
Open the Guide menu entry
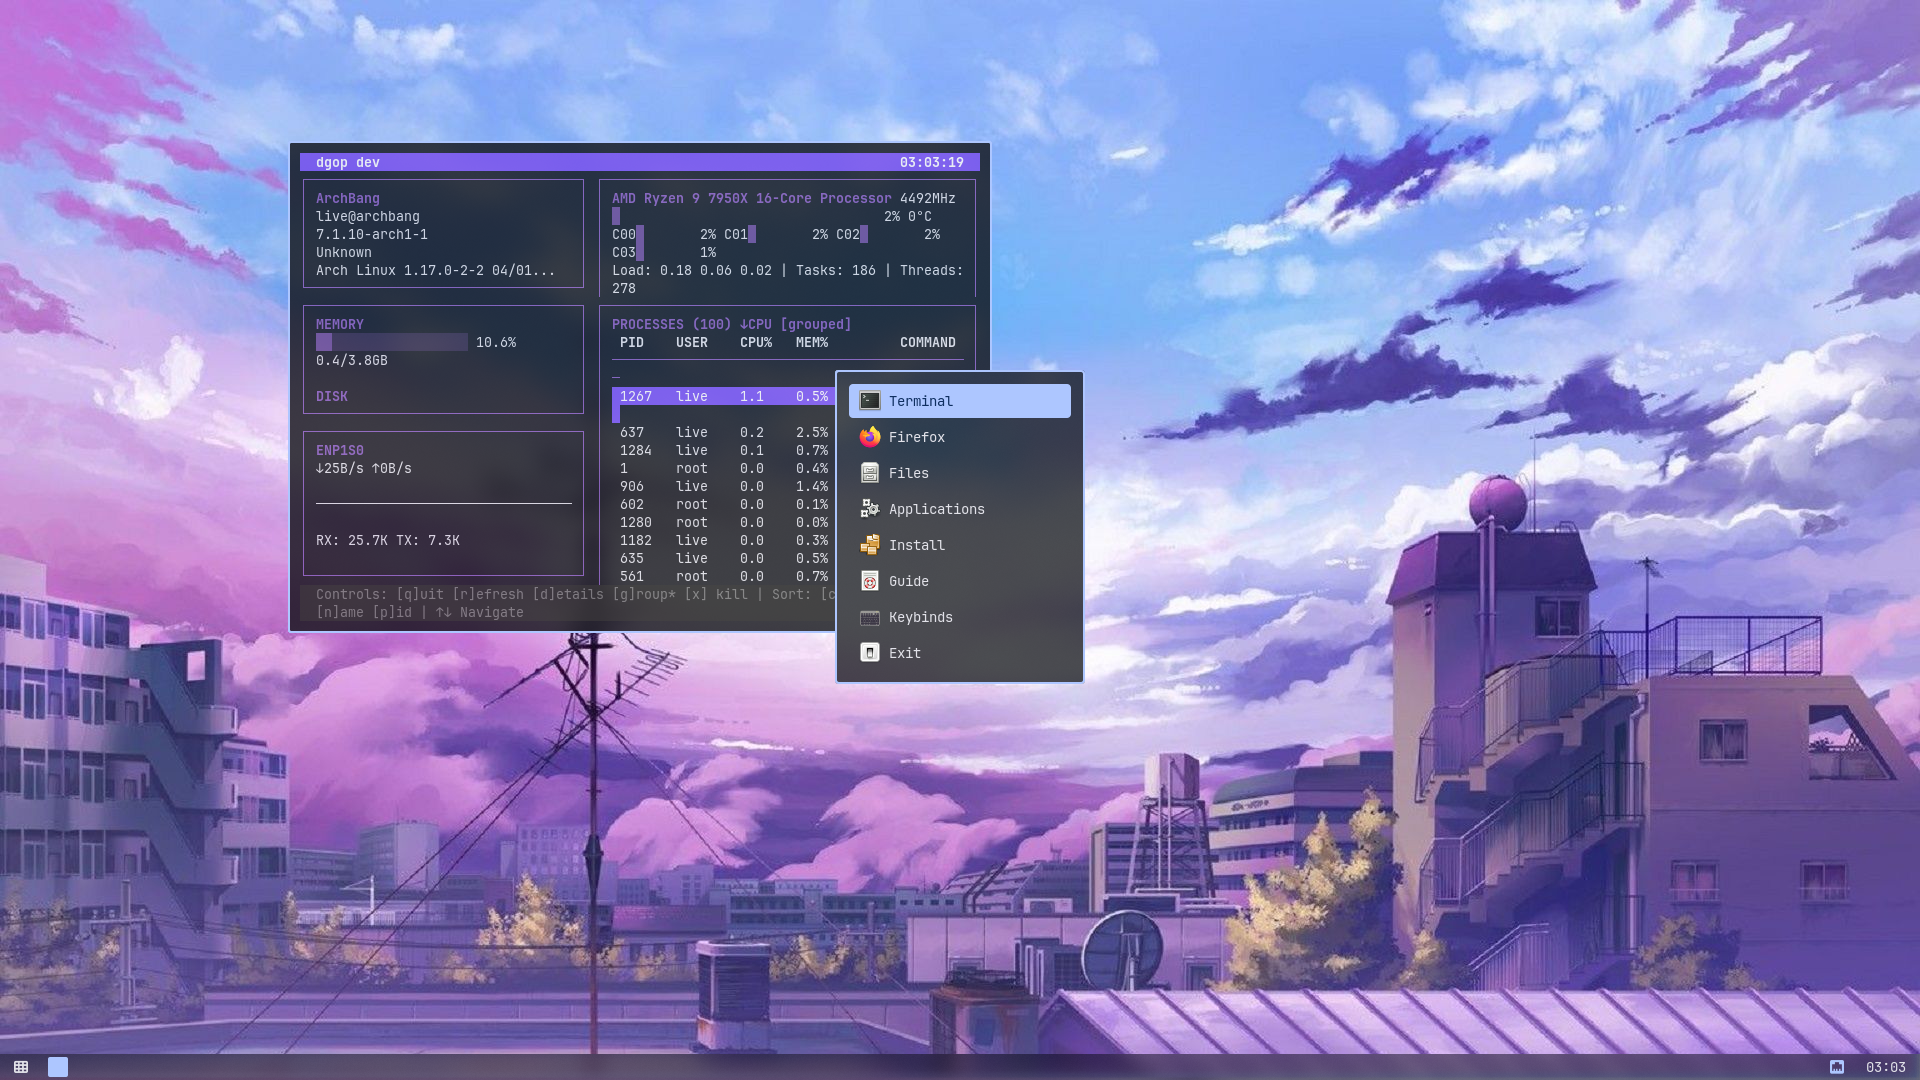click(x=959, y=581)
